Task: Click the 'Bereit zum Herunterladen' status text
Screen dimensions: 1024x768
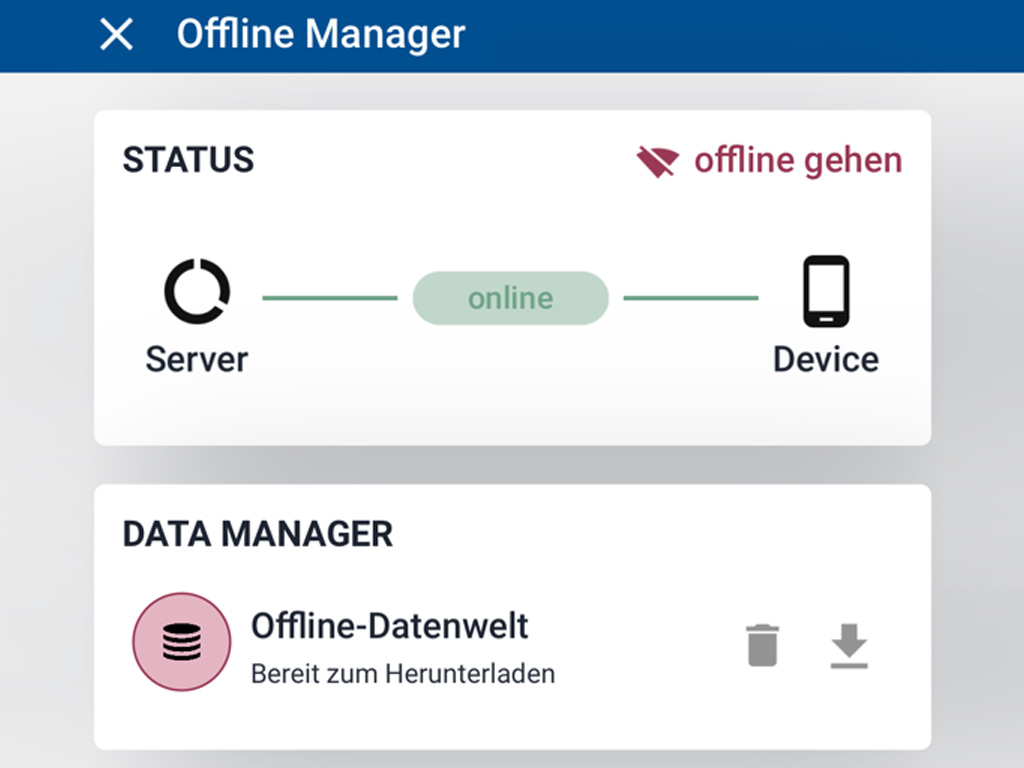Action: pyautogui.click(x=402, y=673)
